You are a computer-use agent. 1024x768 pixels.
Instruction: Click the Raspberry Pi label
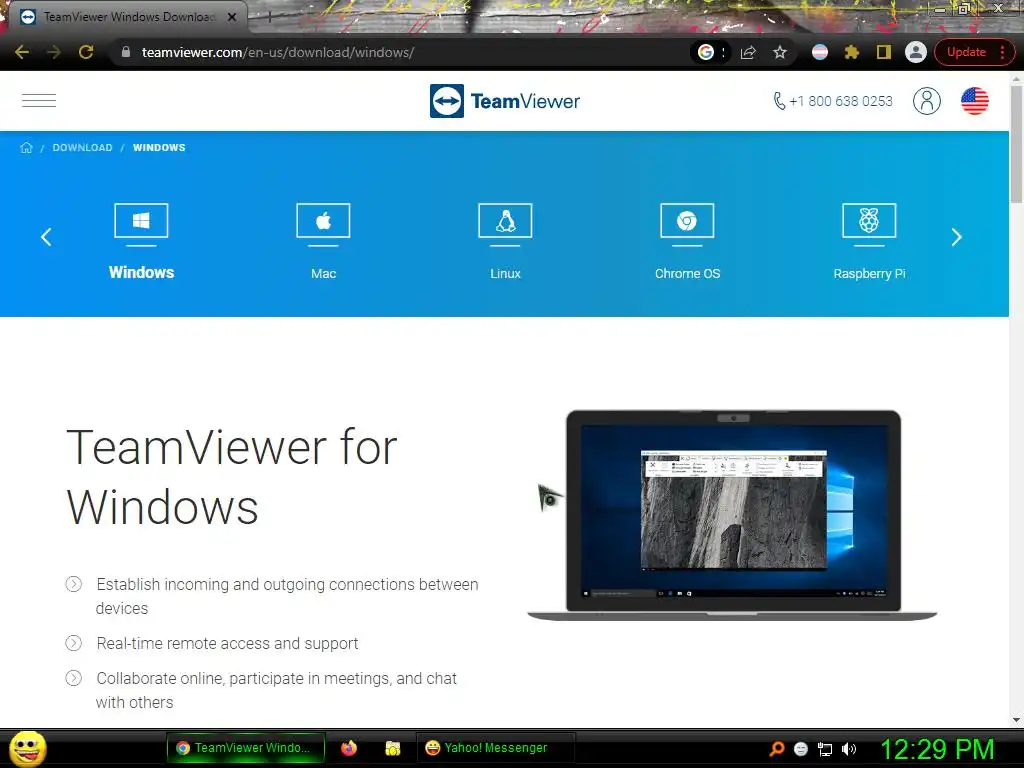(x=869, y=274)
